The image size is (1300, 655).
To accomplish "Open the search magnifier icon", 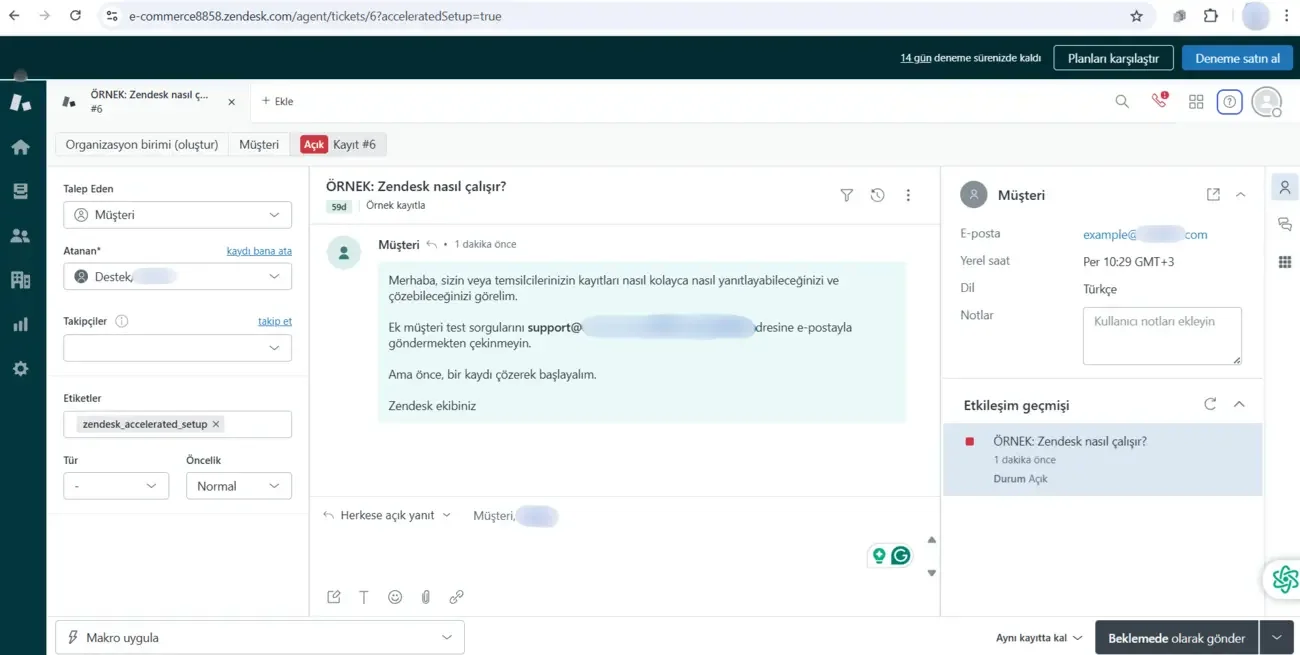I will tap(1122, 101).
